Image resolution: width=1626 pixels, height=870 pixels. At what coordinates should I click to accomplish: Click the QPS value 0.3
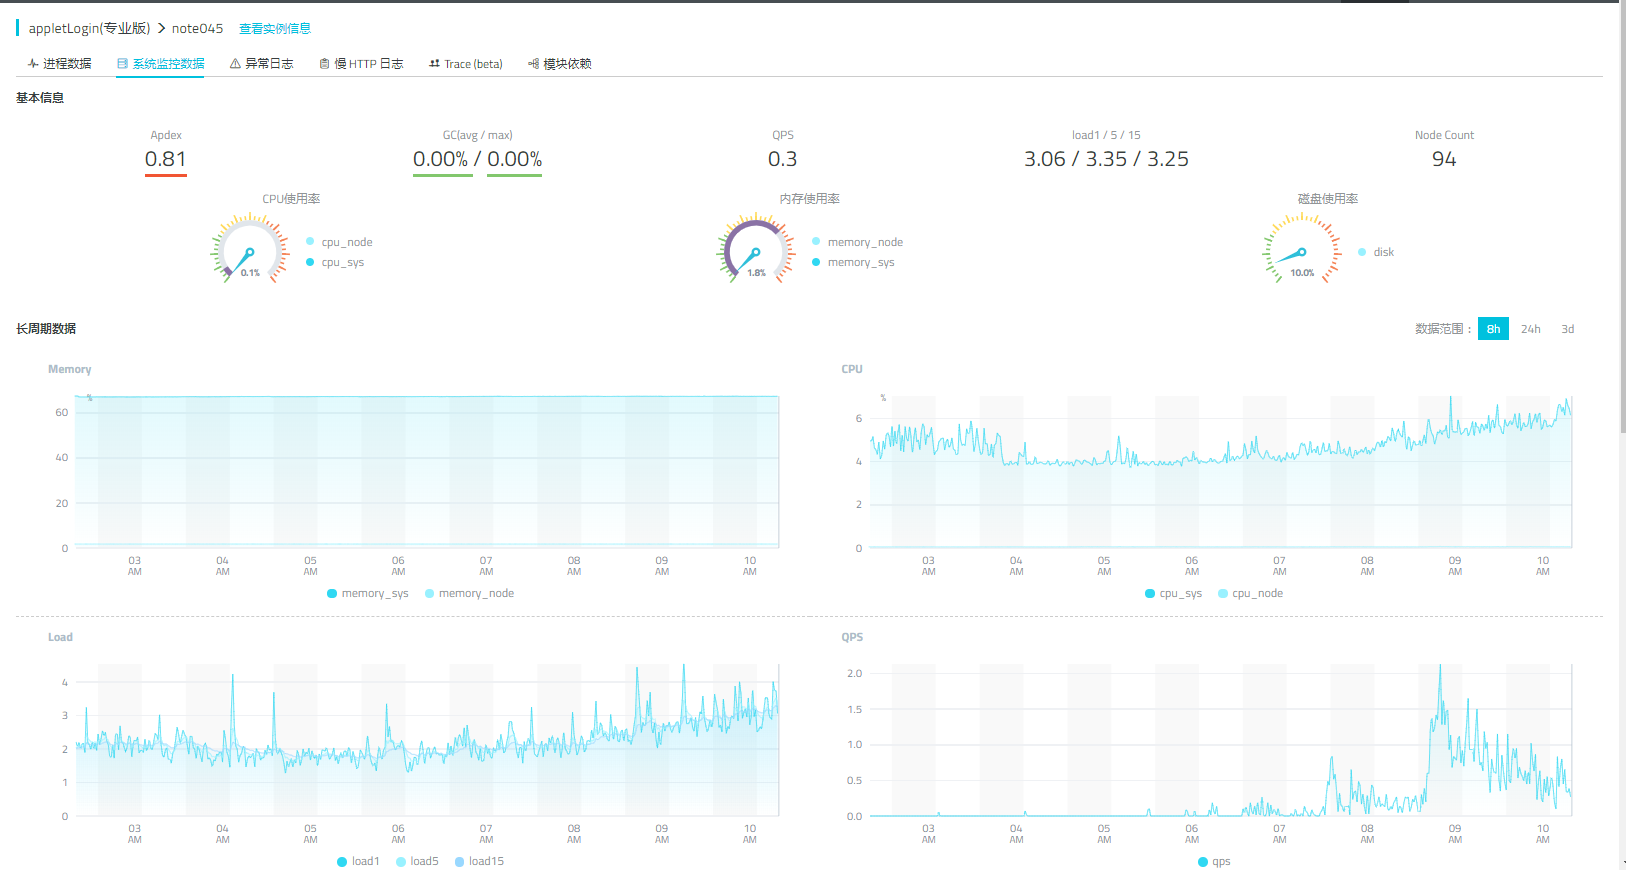pos(782,159)
